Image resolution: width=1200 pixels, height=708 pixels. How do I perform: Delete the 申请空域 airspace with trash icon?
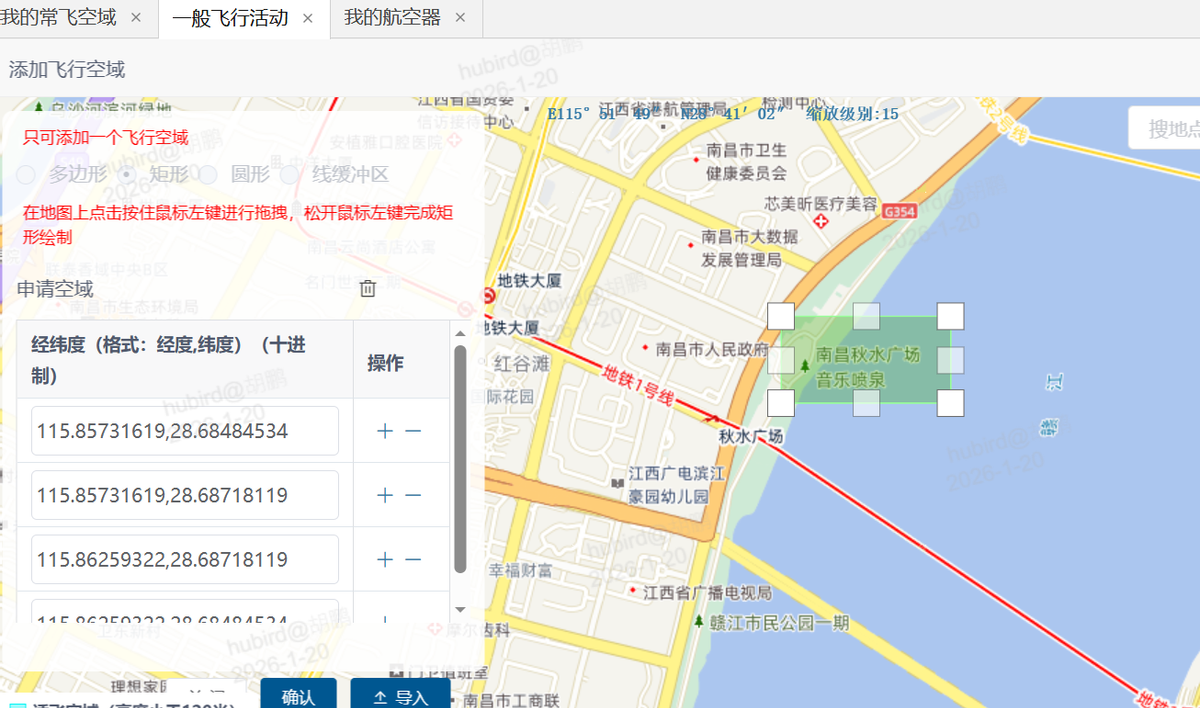click(x=368, y=289)
